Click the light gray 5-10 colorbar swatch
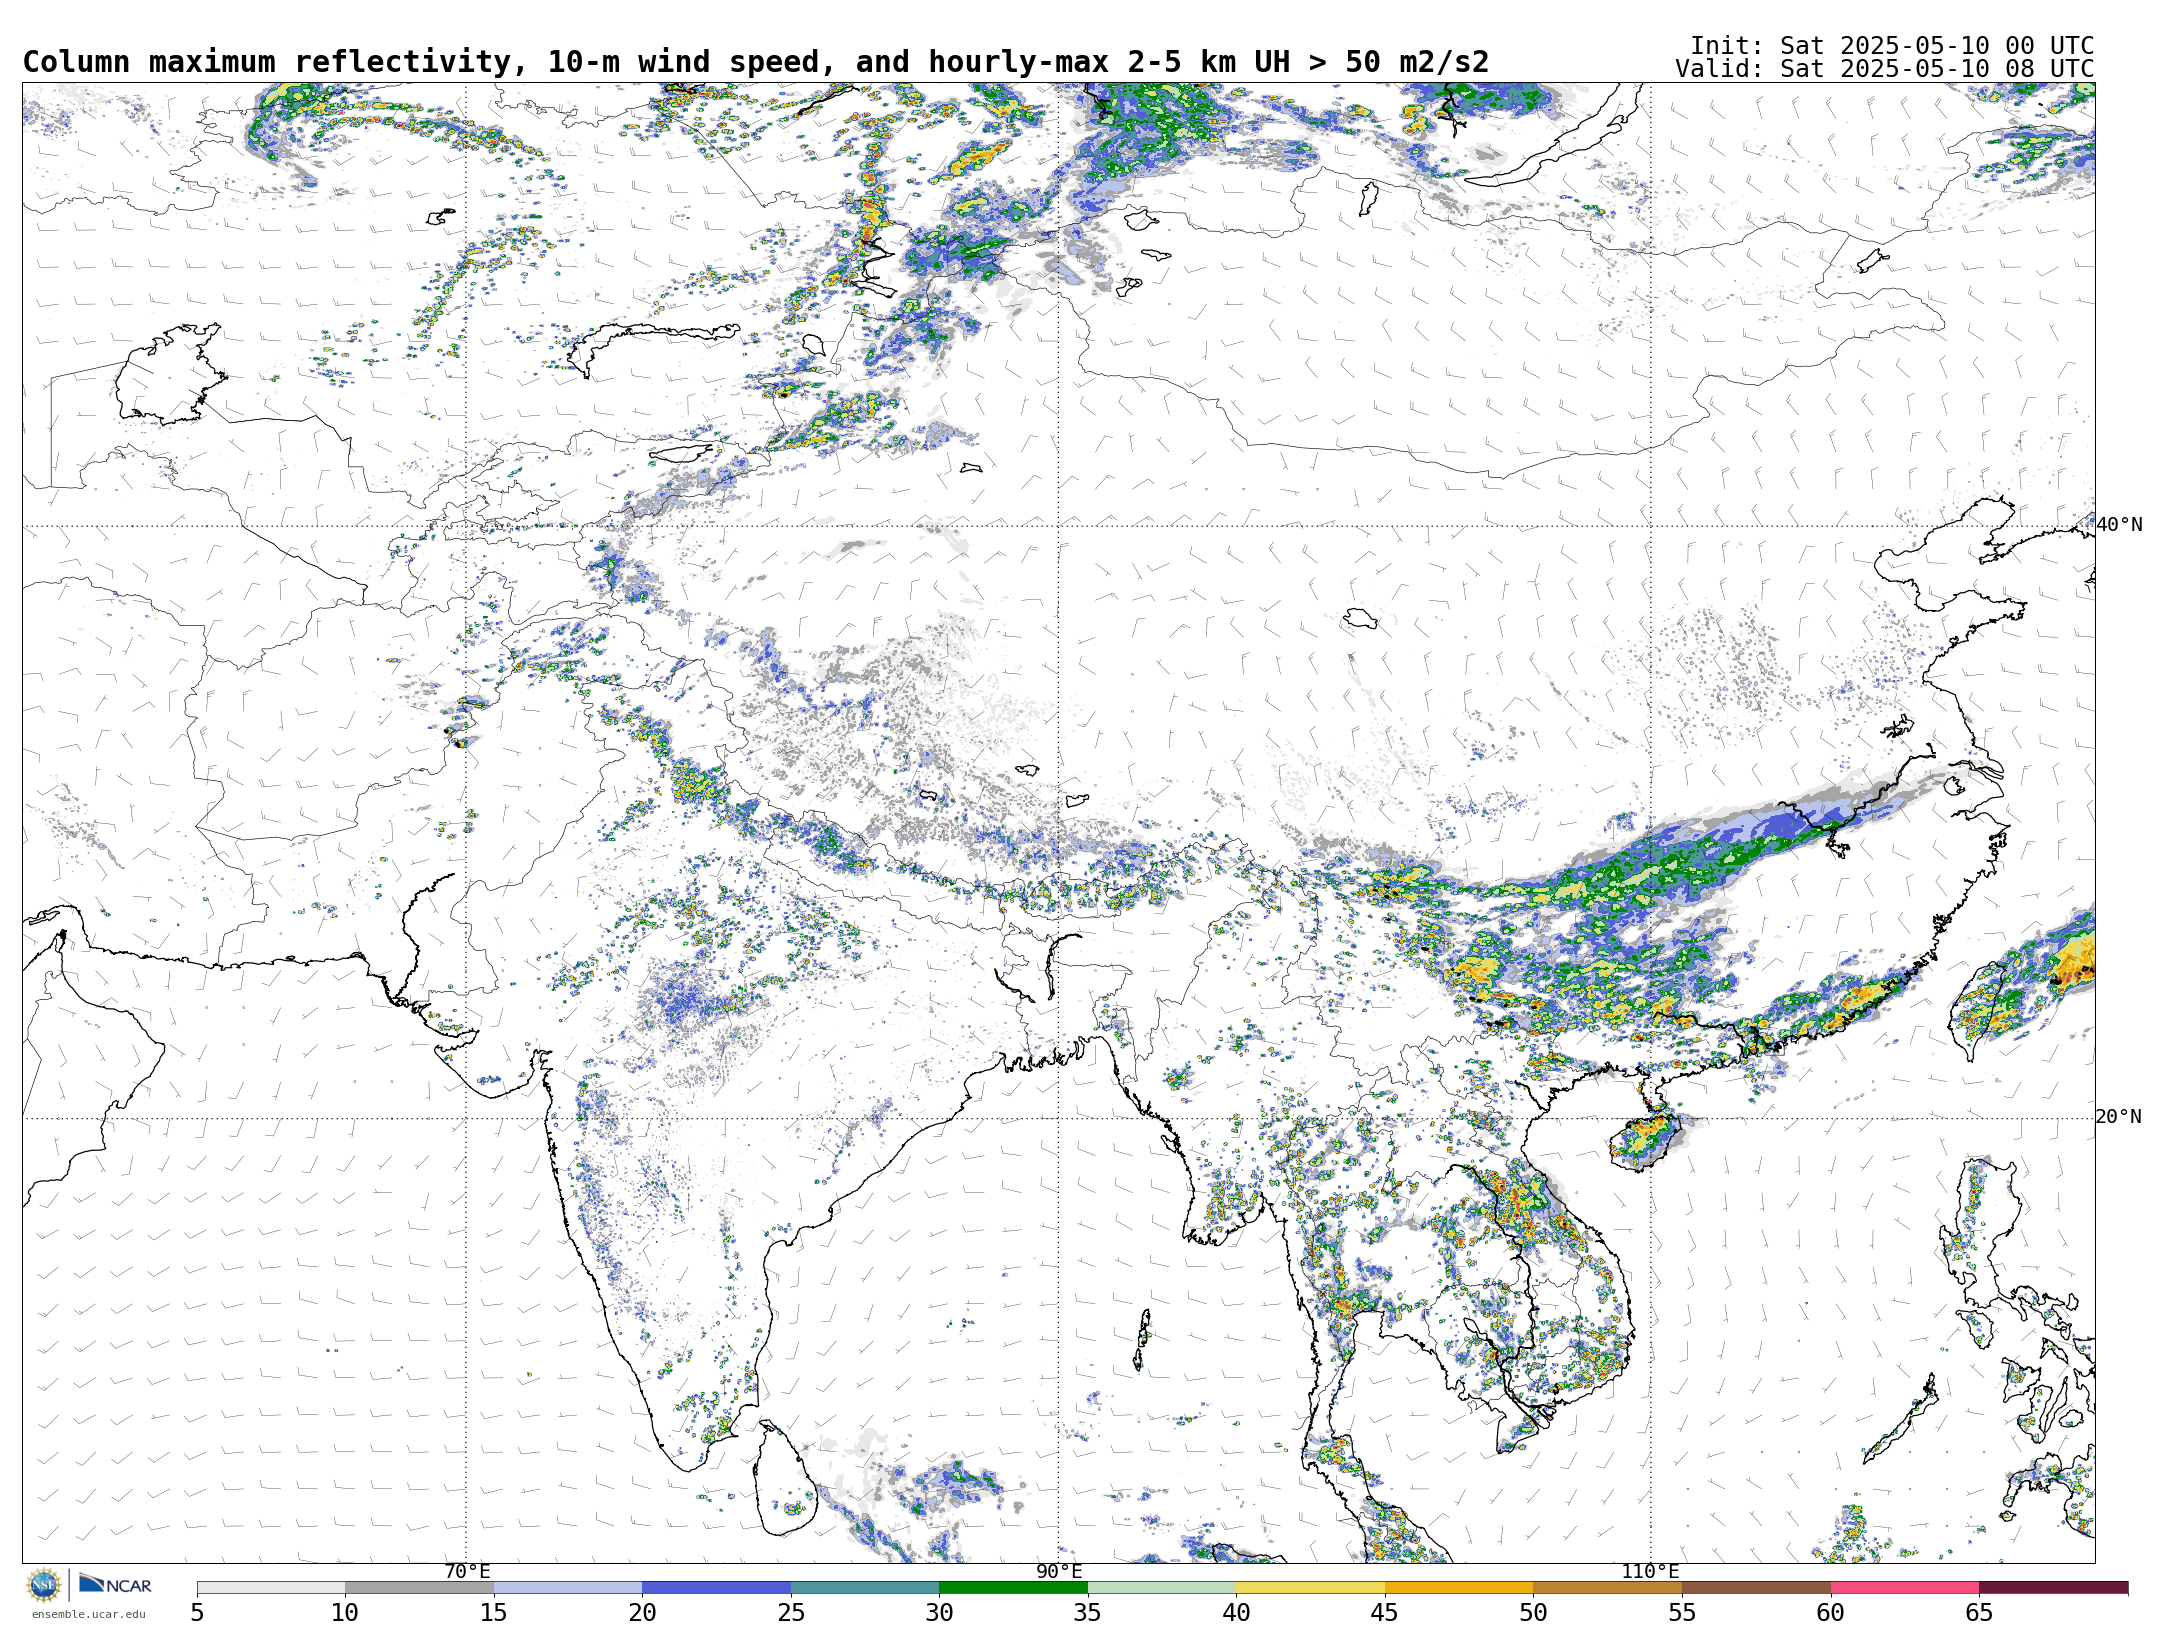This screenshot has width=2160, height=1626. [x=271, y=1588]
